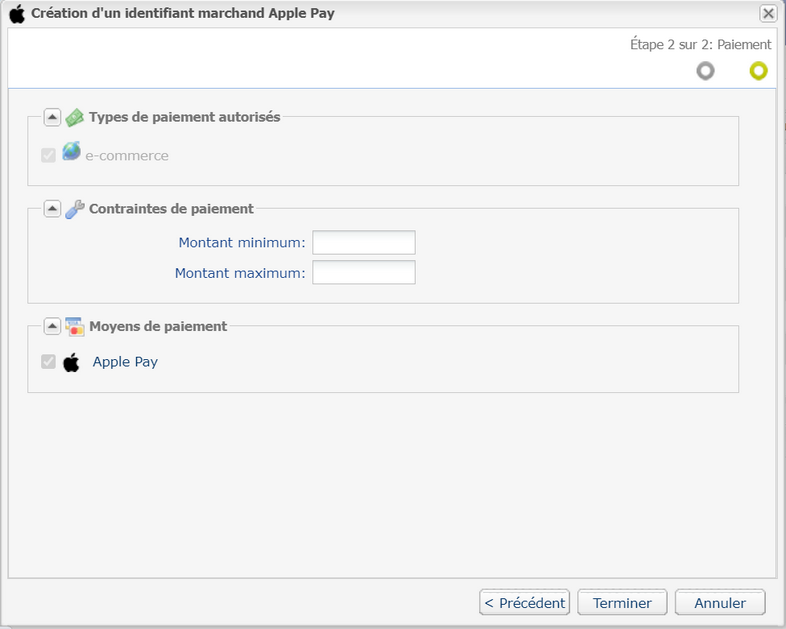
Task: Collapse the Moyens de paiement section
Action: point(52,326)
